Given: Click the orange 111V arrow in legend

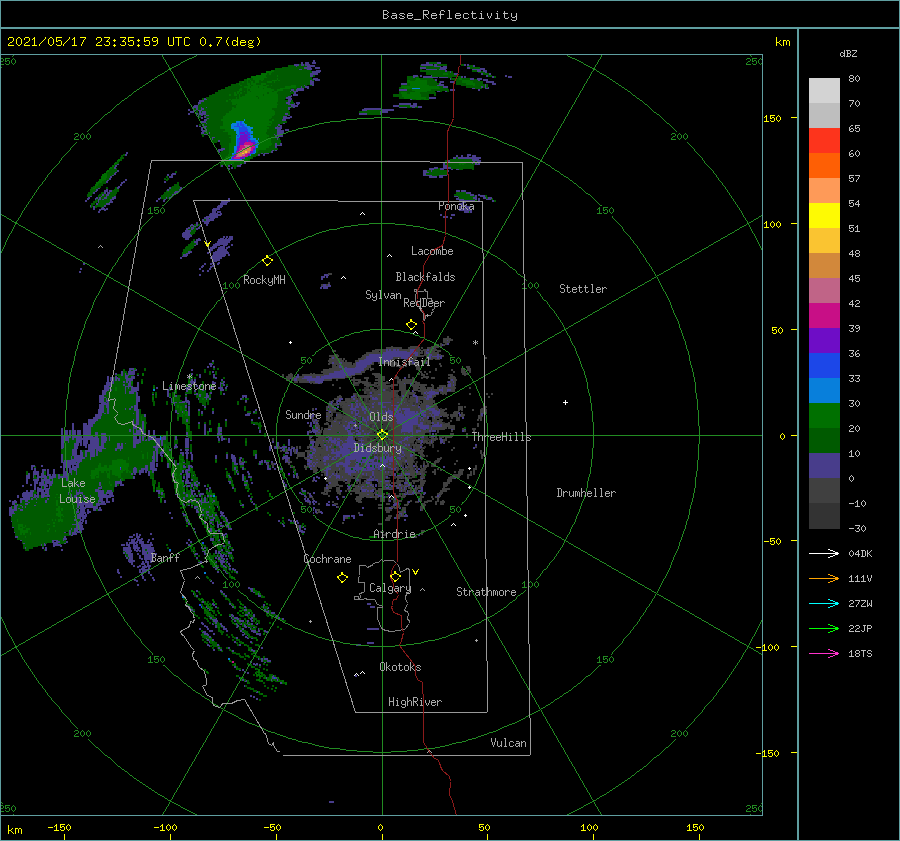Looking at the screenshot, I should (824, 579).
